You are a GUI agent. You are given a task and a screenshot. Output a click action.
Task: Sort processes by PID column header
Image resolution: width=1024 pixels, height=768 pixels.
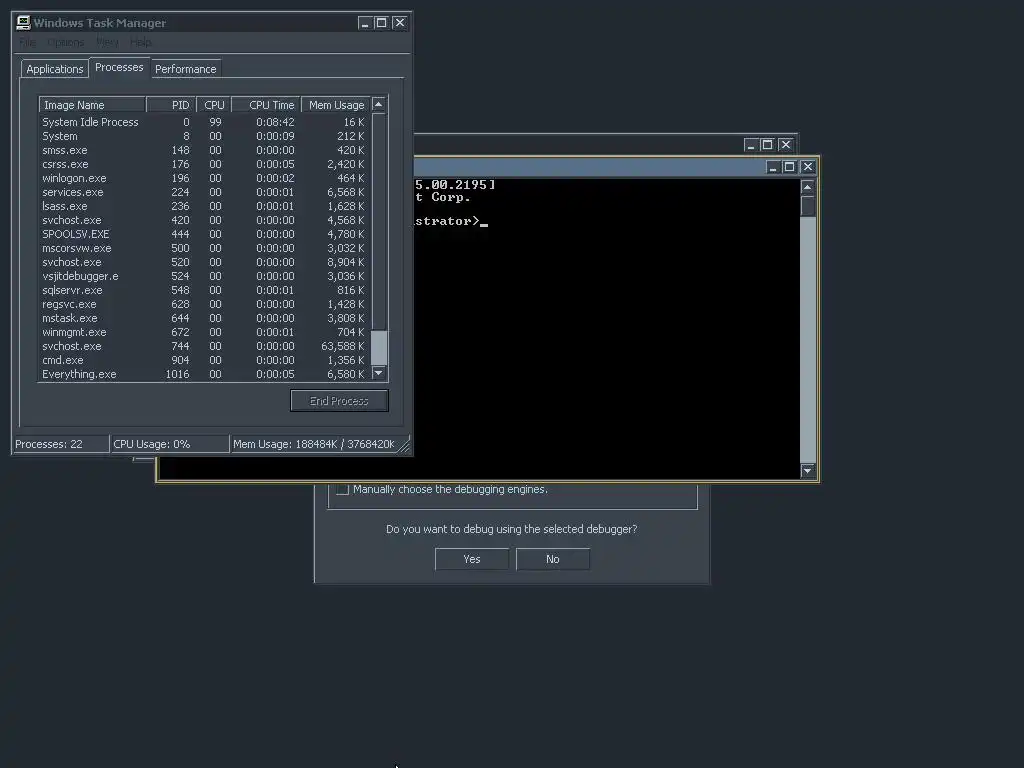click(171, 105)
